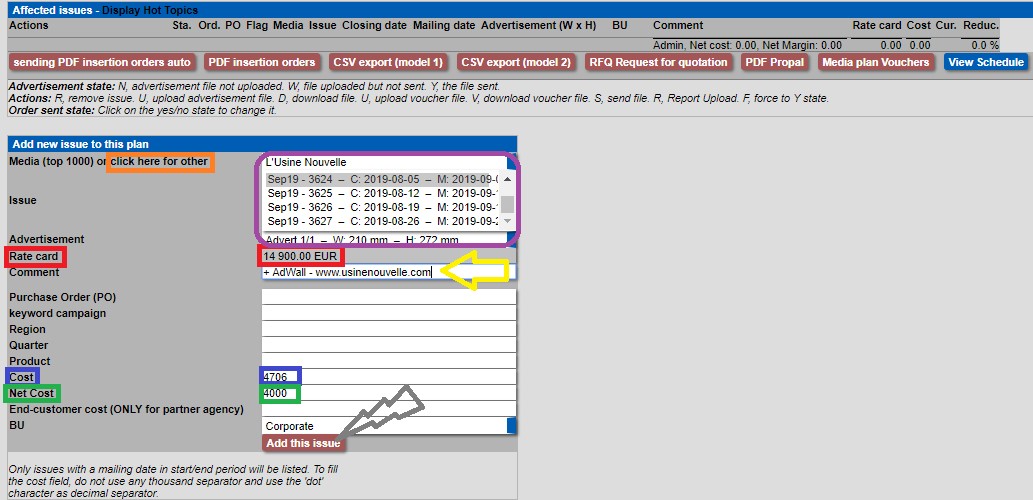Open 'RFQ Request for quotation'
This screenshot has width=1033, height=500.
[660, 62]
